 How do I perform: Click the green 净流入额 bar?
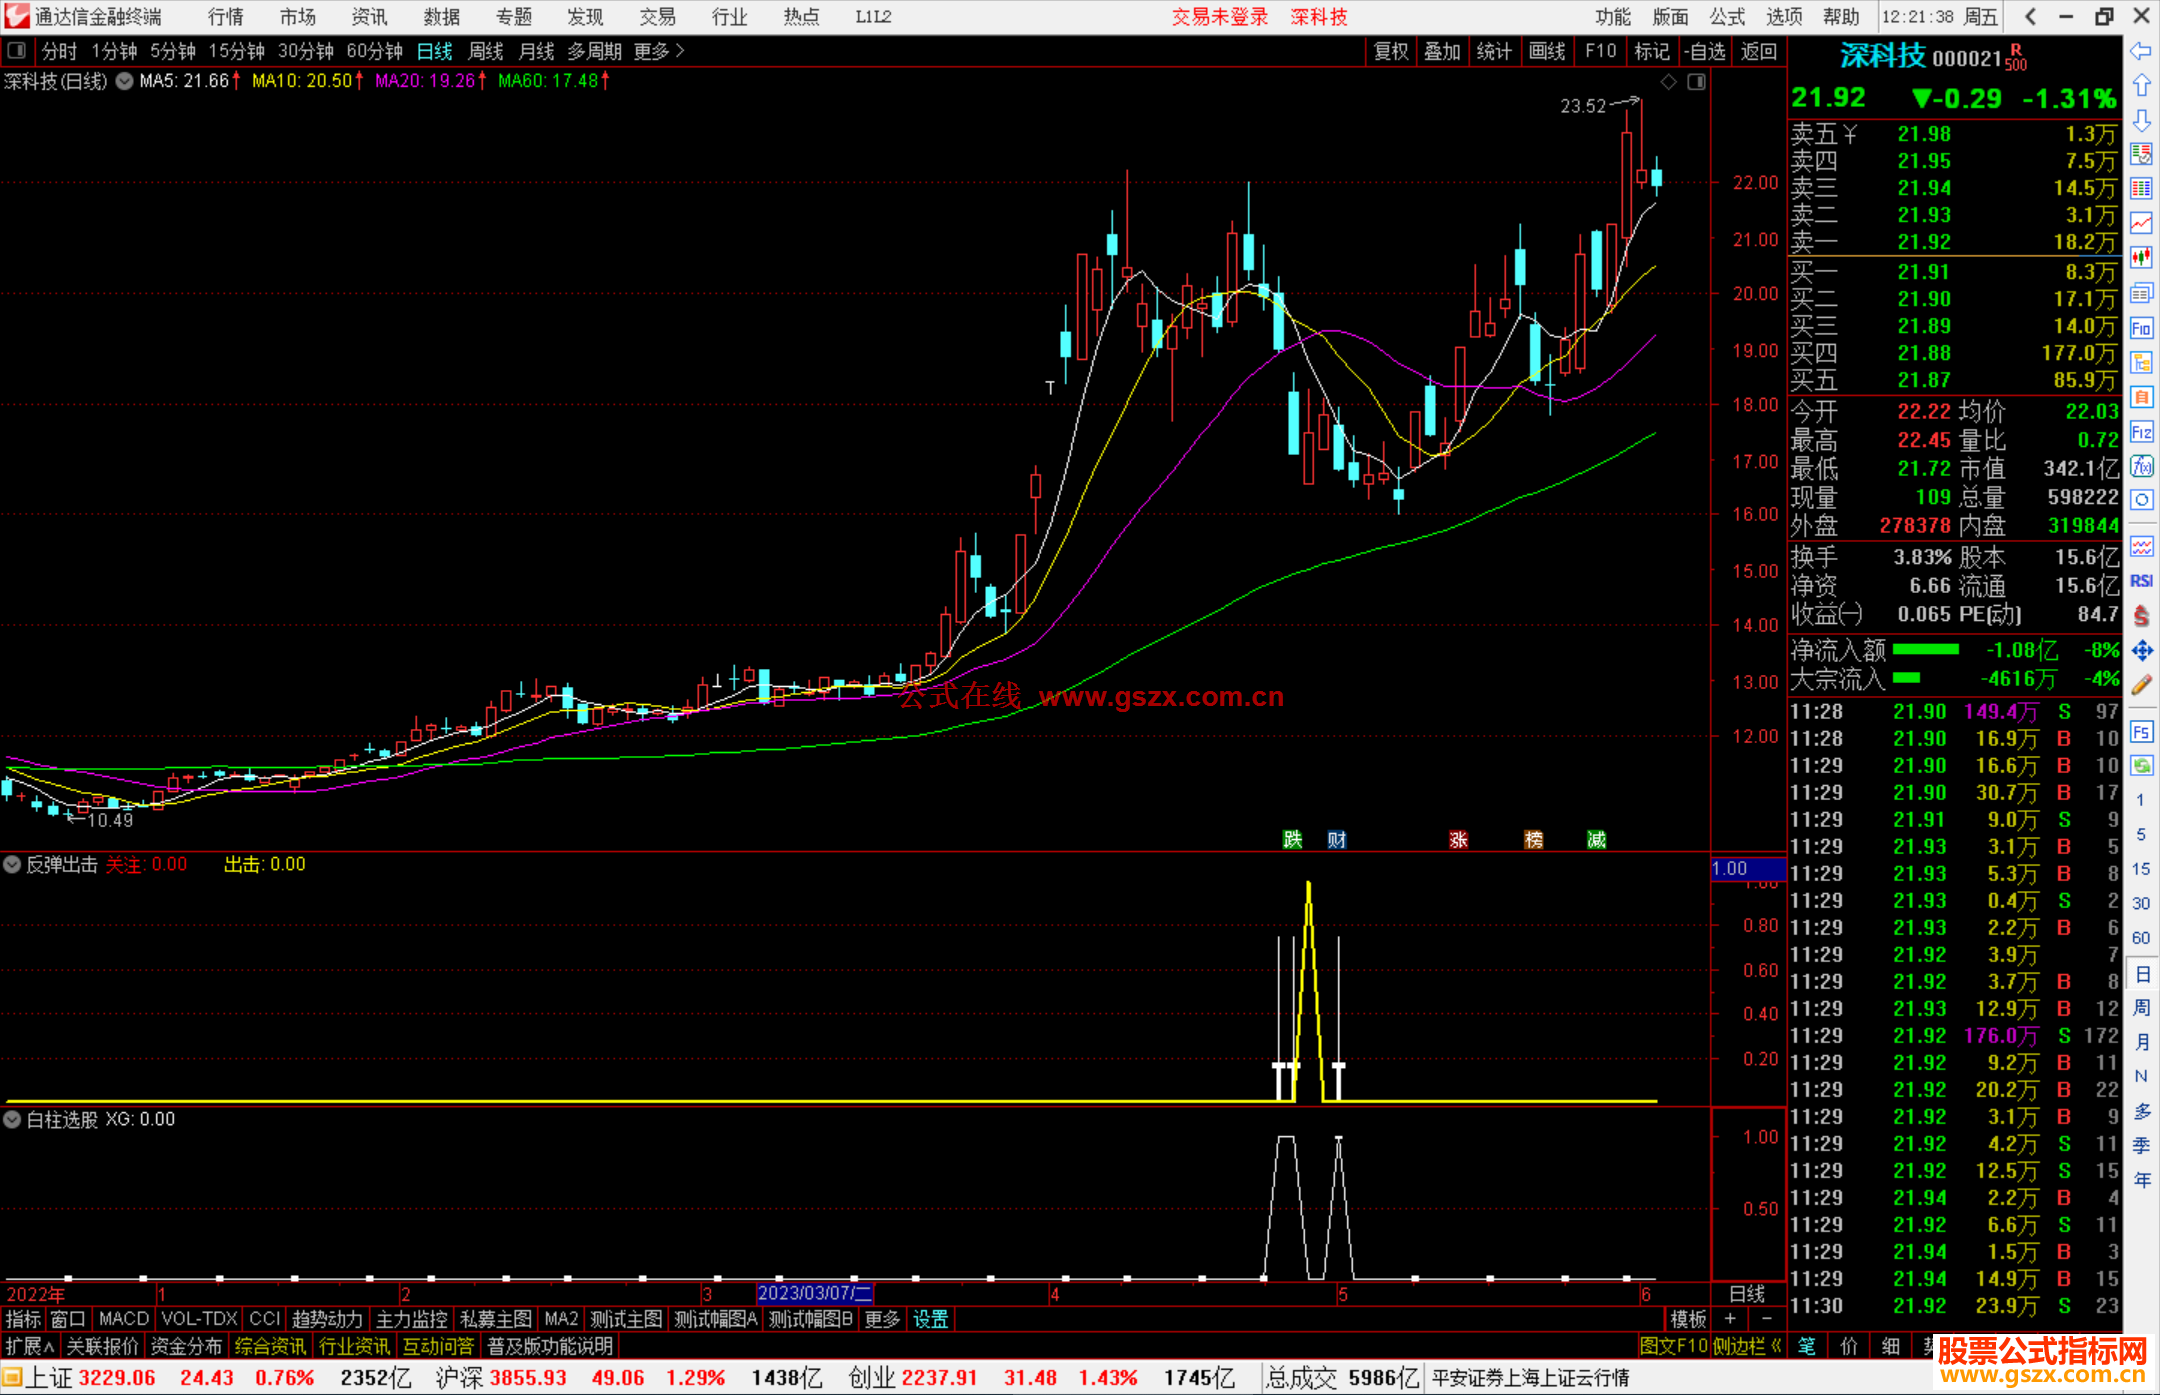point(1925,650)
